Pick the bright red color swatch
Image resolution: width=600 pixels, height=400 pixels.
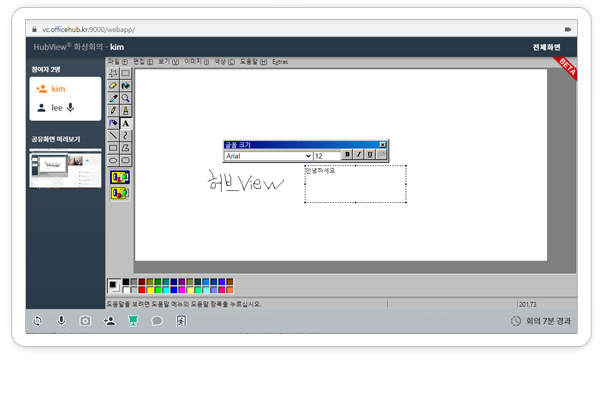[x=142, y=290]
